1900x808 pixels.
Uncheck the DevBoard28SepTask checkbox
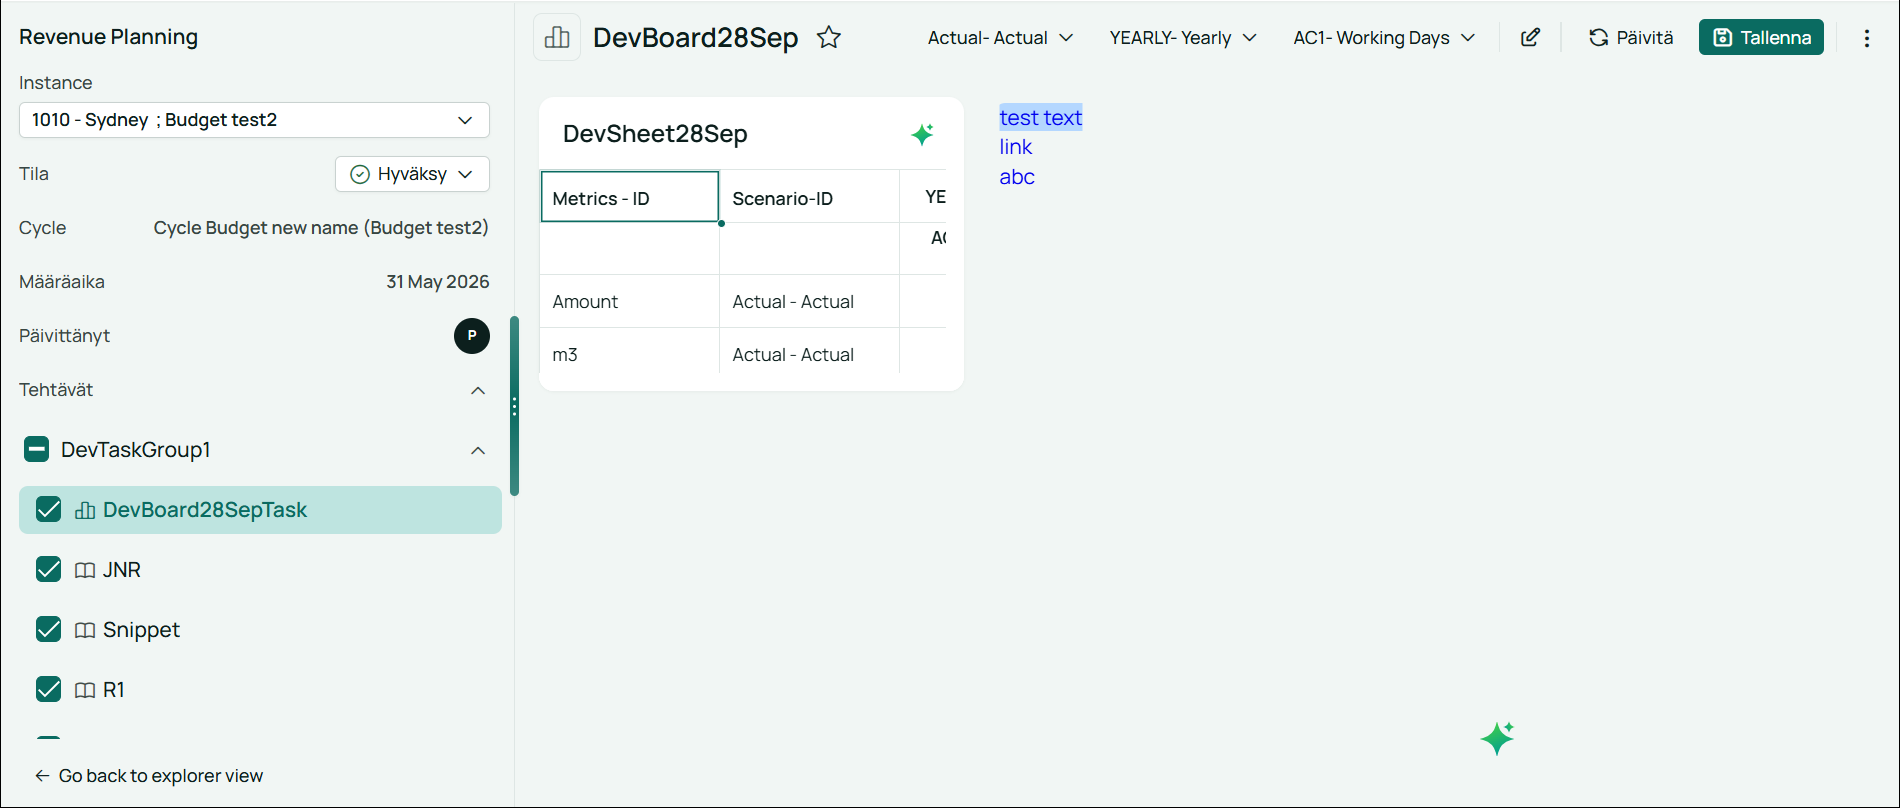pyautogui.click(x=48, y=510)
